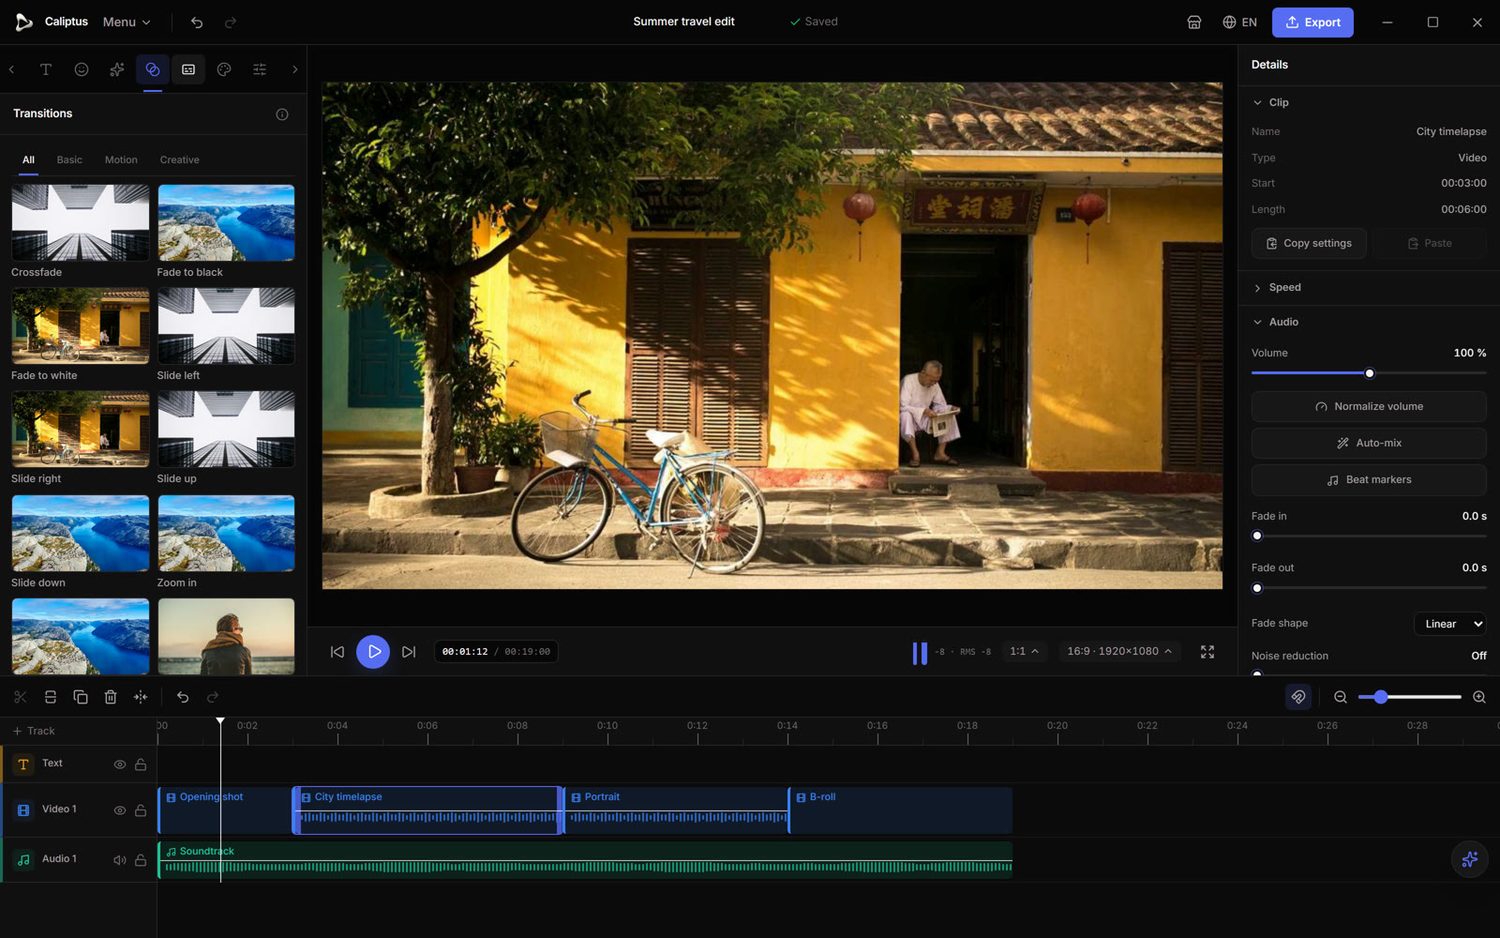This screenshot has width=1500, height=938.
Task: Lock the Text track
Action: (x=141, y=764)
